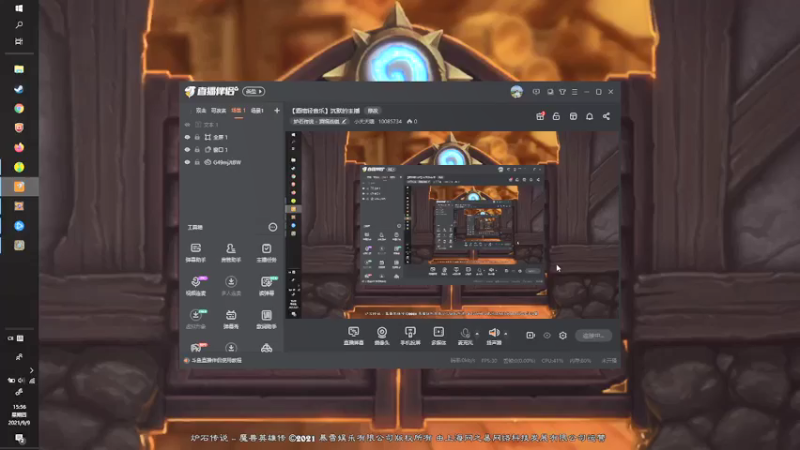Add a screen capture source from bottom bar
Screen dimensions: 800x450
coord(354,336)
